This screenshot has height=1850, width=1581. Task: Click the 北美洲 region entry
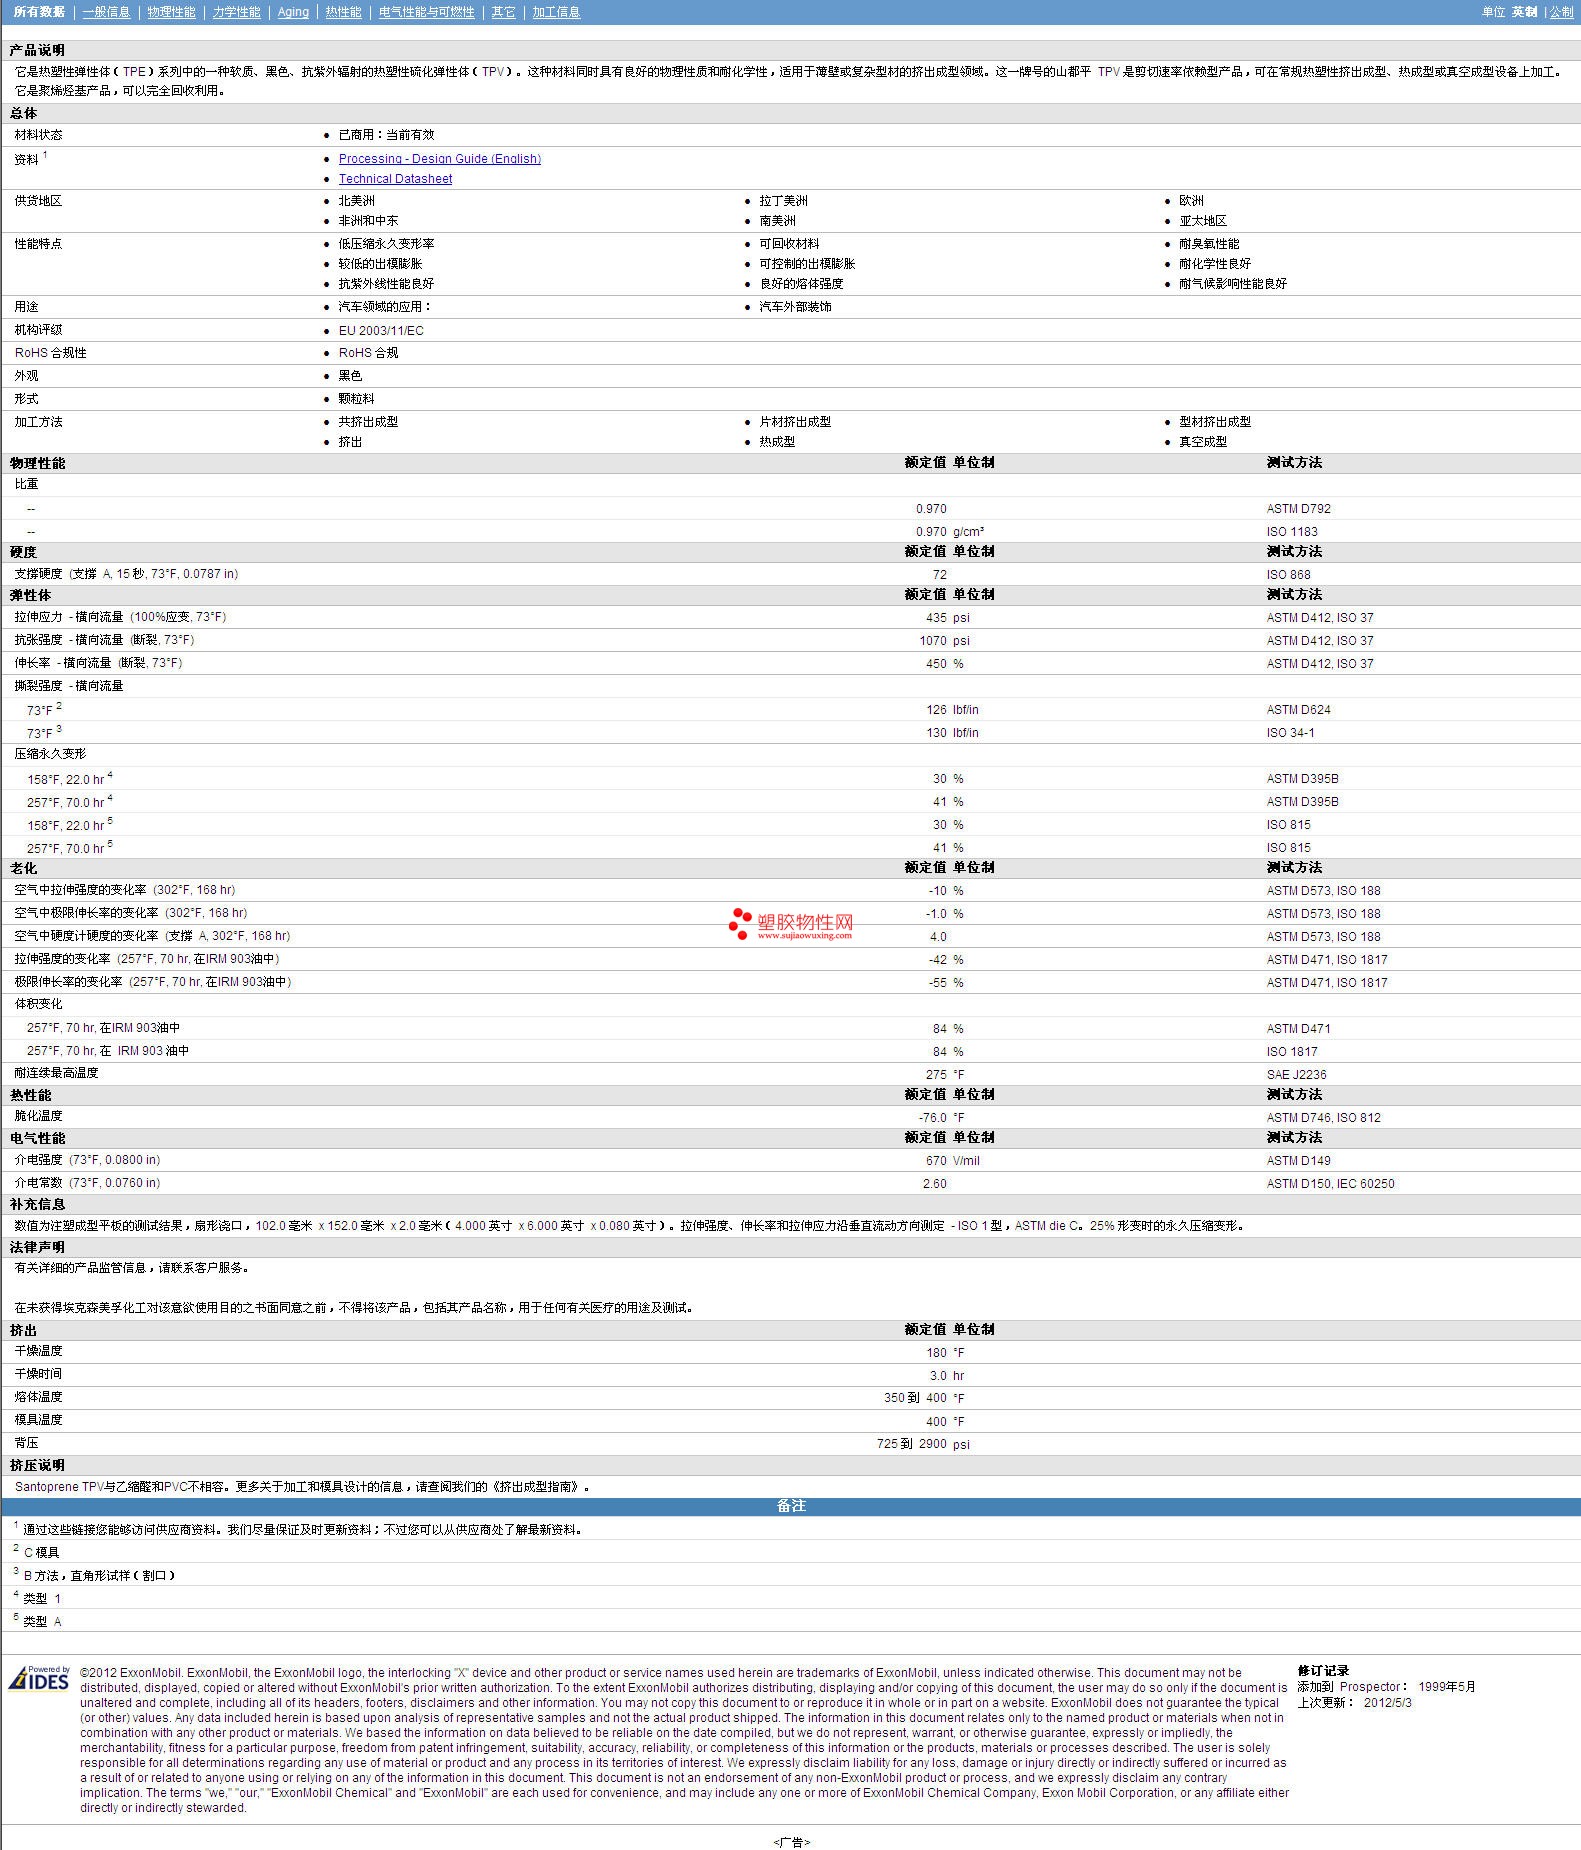coord(356,201)
